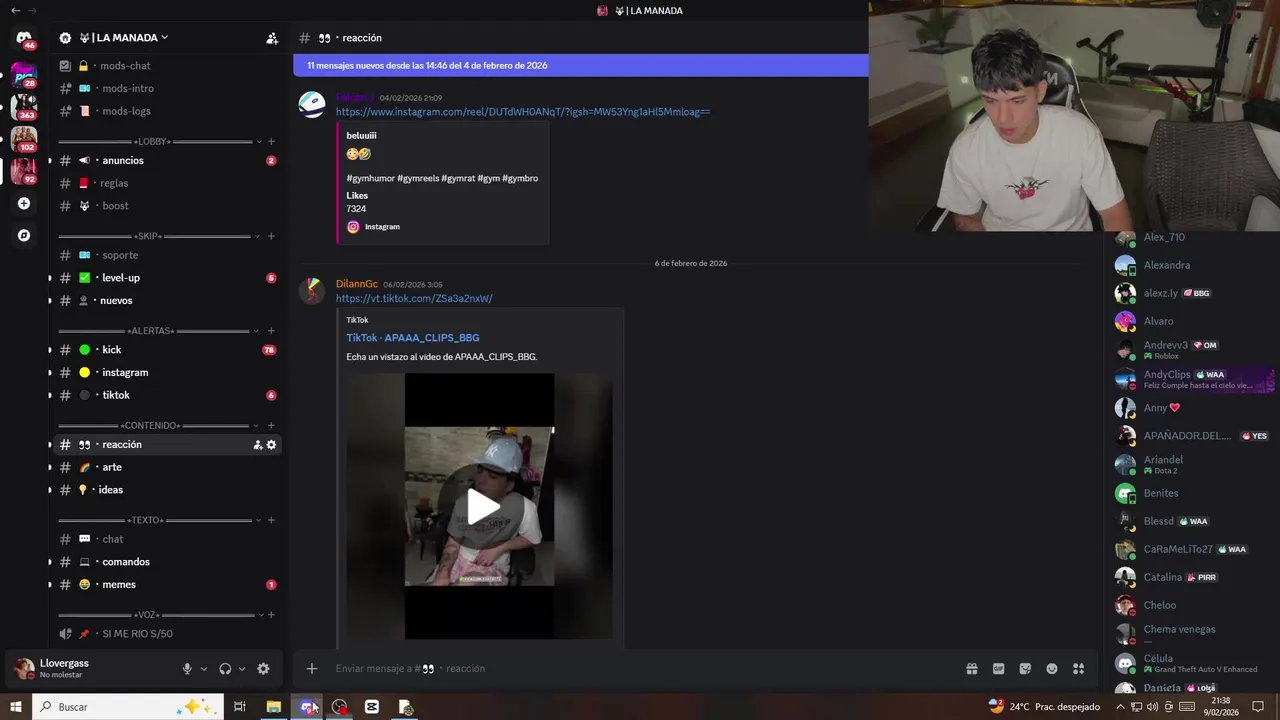Open the weather widget 24°C
The width and height of the screenshot is (1280, 720).
click(x=1044, y=707)
